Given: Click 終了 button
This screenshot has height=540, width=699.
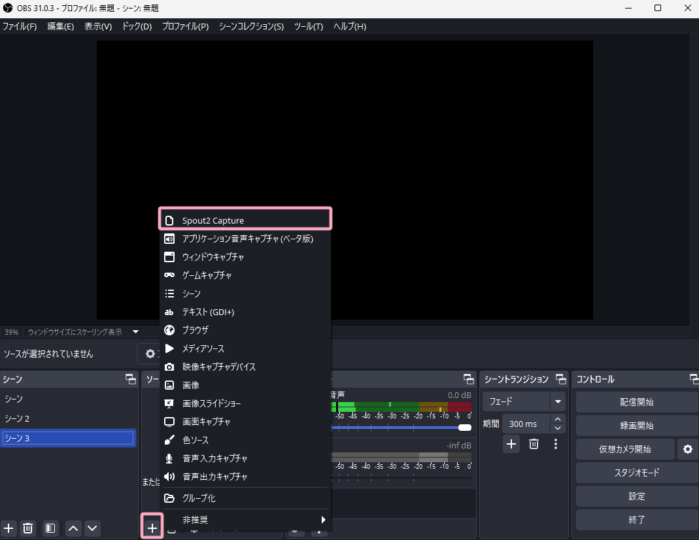Looking at the screenshot, I should tap(637, 519).
